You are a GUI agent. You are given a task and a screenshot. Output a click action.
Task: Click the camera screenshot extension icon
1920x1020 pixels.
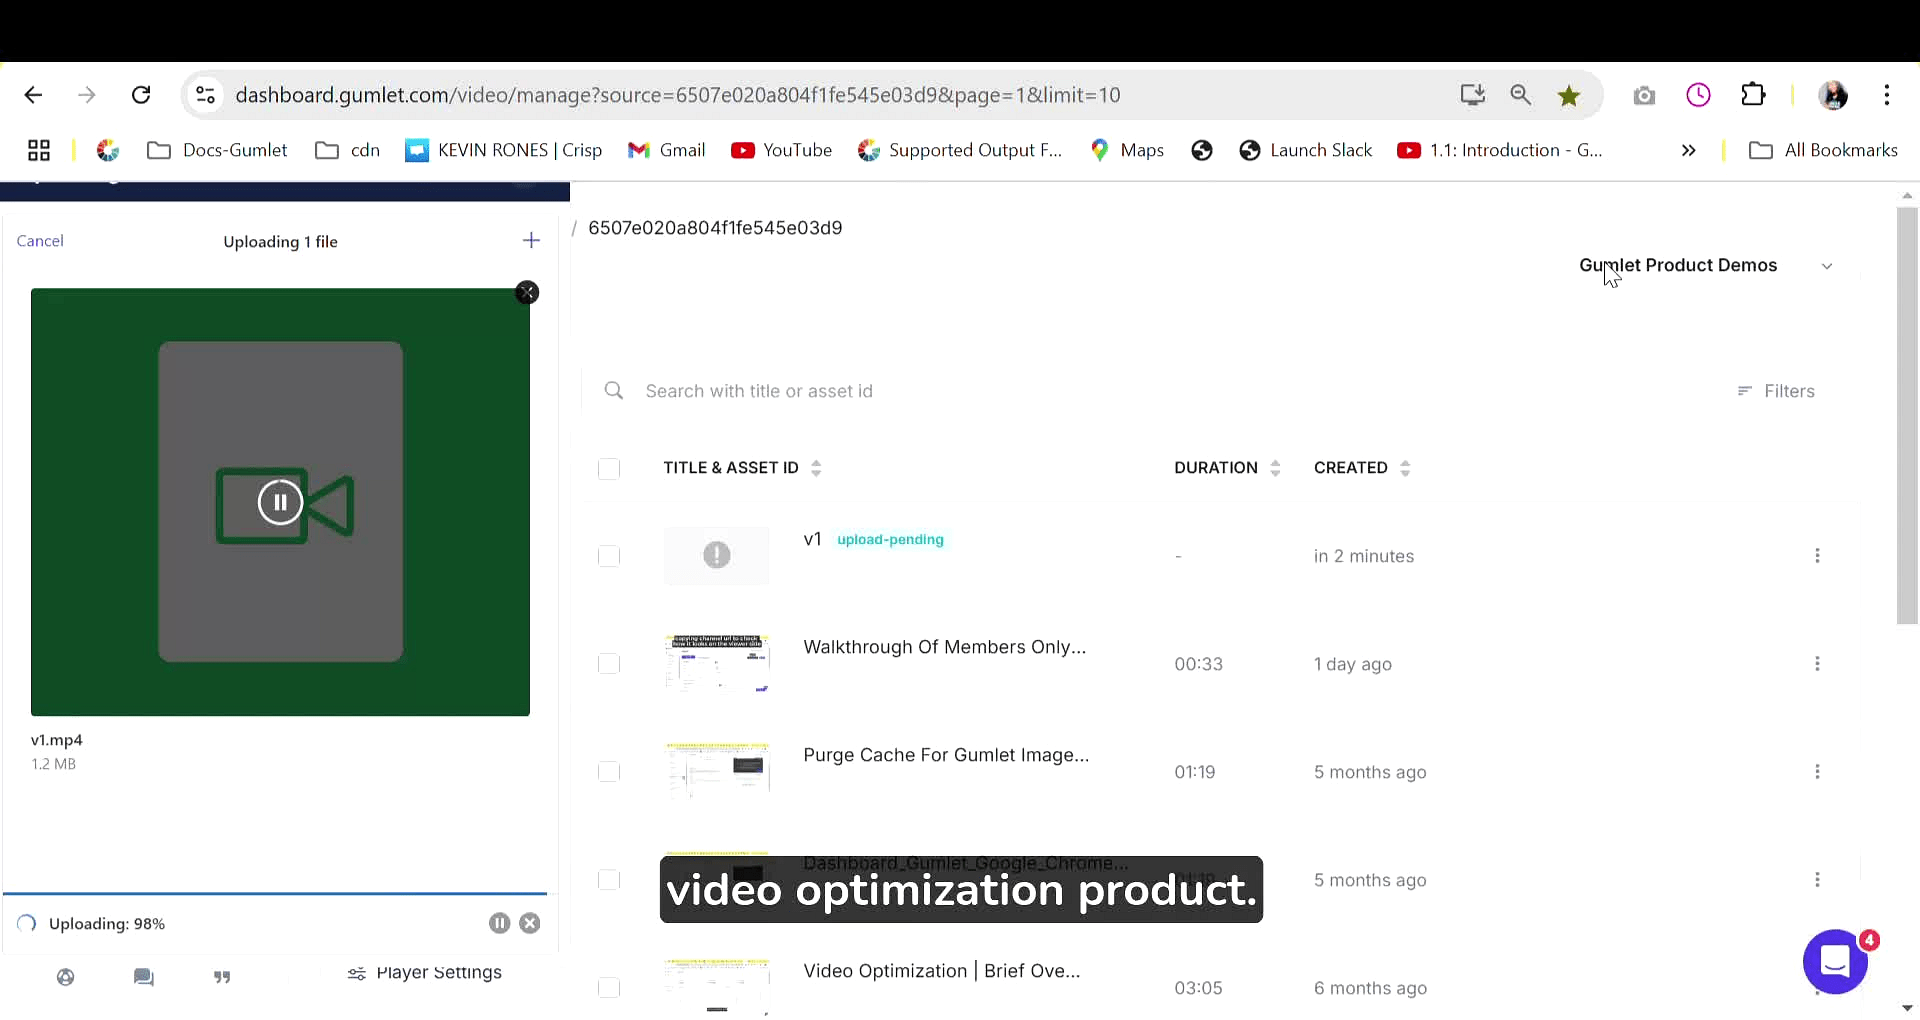pyautogui.click(x=1644, y=96)
